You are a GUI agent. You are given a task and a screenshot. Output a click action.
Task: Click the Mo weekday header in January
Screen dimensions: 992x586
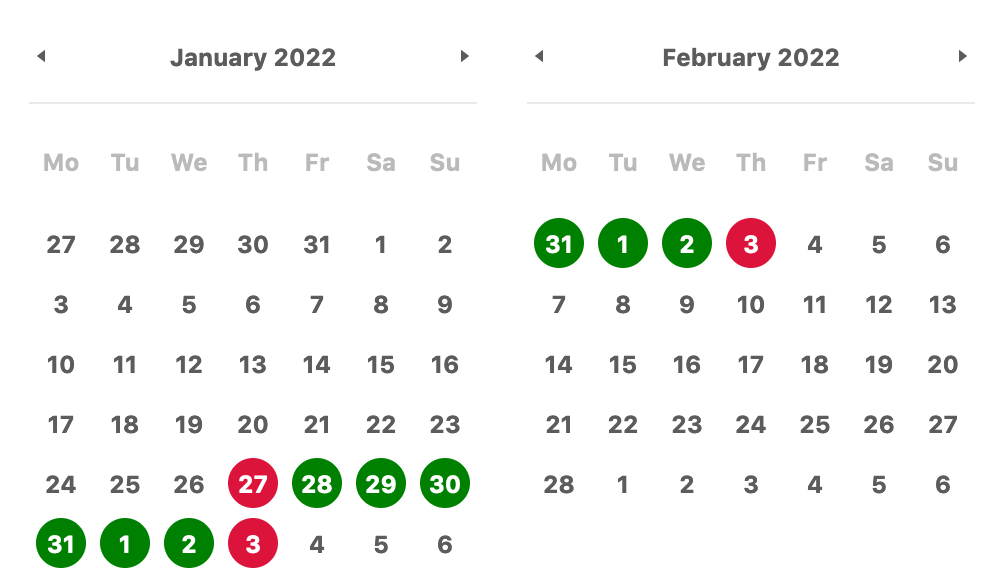61,163
